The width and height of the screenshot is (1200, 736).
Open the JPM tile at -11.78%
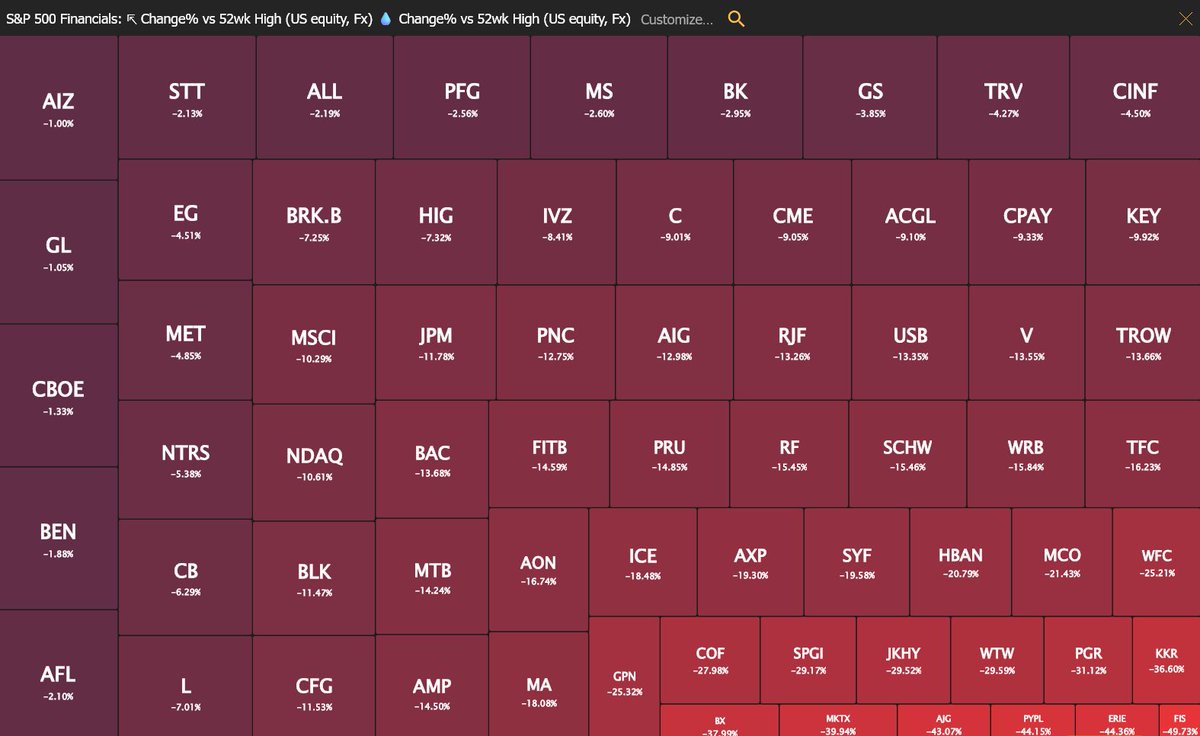click(x=436, y=343)
